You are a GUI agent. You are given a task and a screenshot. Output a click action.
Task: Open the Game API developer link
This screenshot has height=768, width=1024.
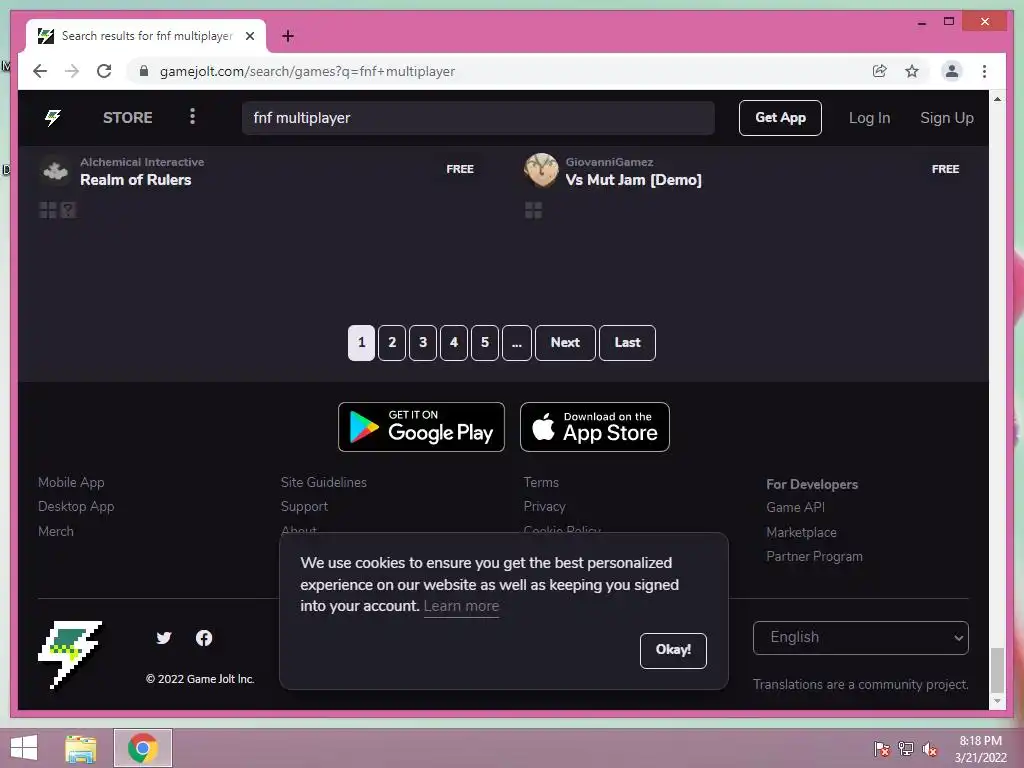click(x=795, y=507)
